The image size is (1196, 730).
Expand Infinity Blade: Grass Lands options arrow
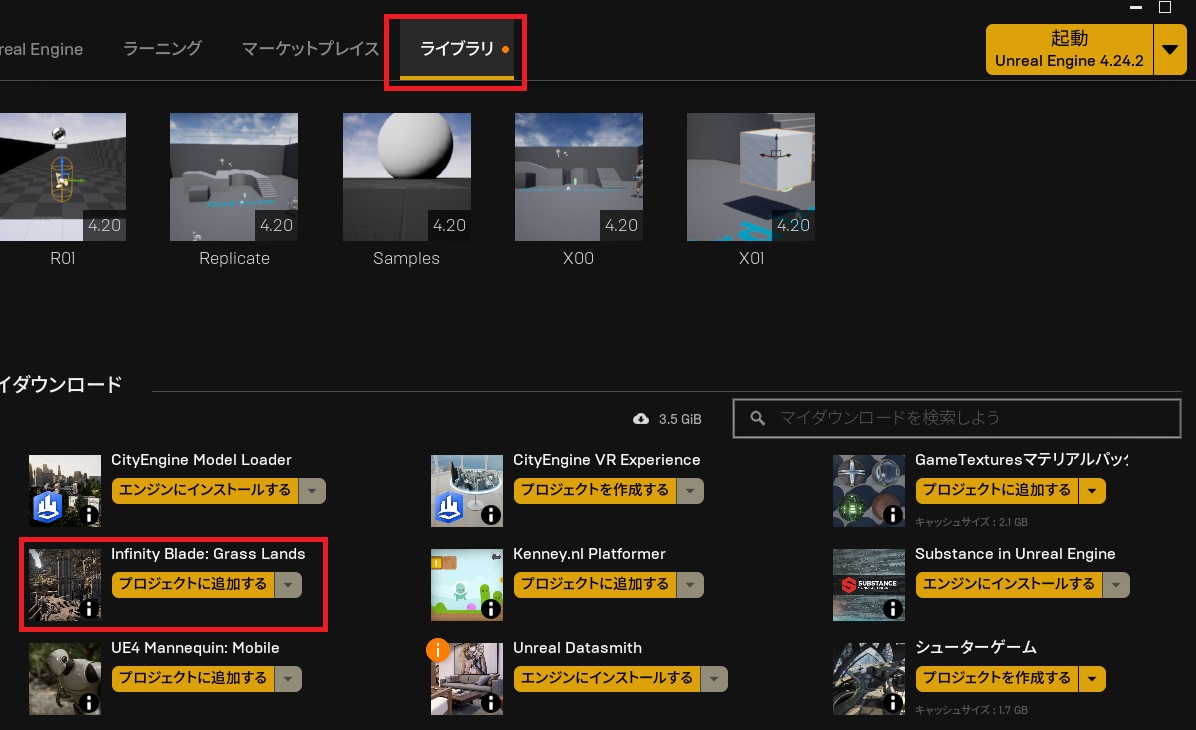click(288, 584)
